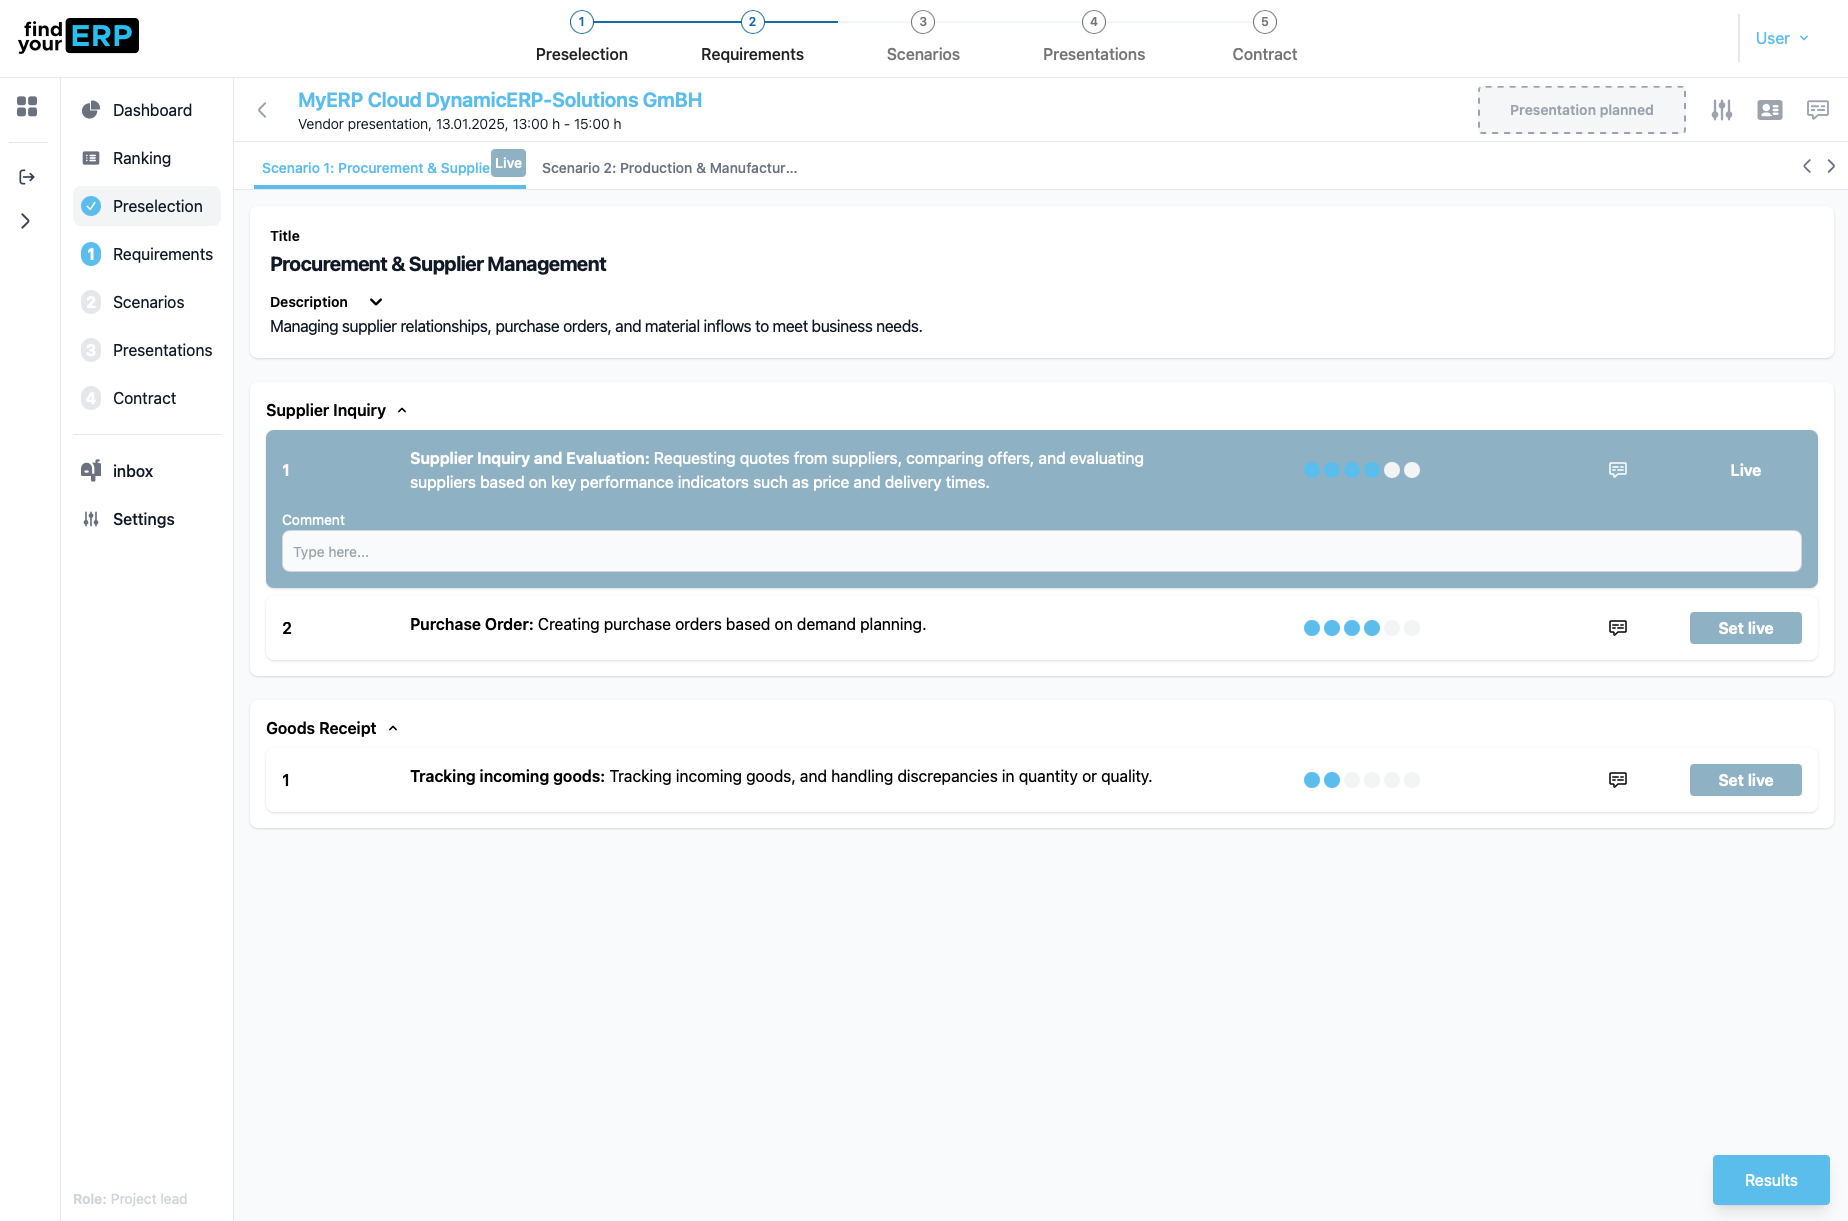The height and width of the screenshot is (1221, 1848).
Task: Click the Presentation planned status button
Action: tap(1581, 110)
